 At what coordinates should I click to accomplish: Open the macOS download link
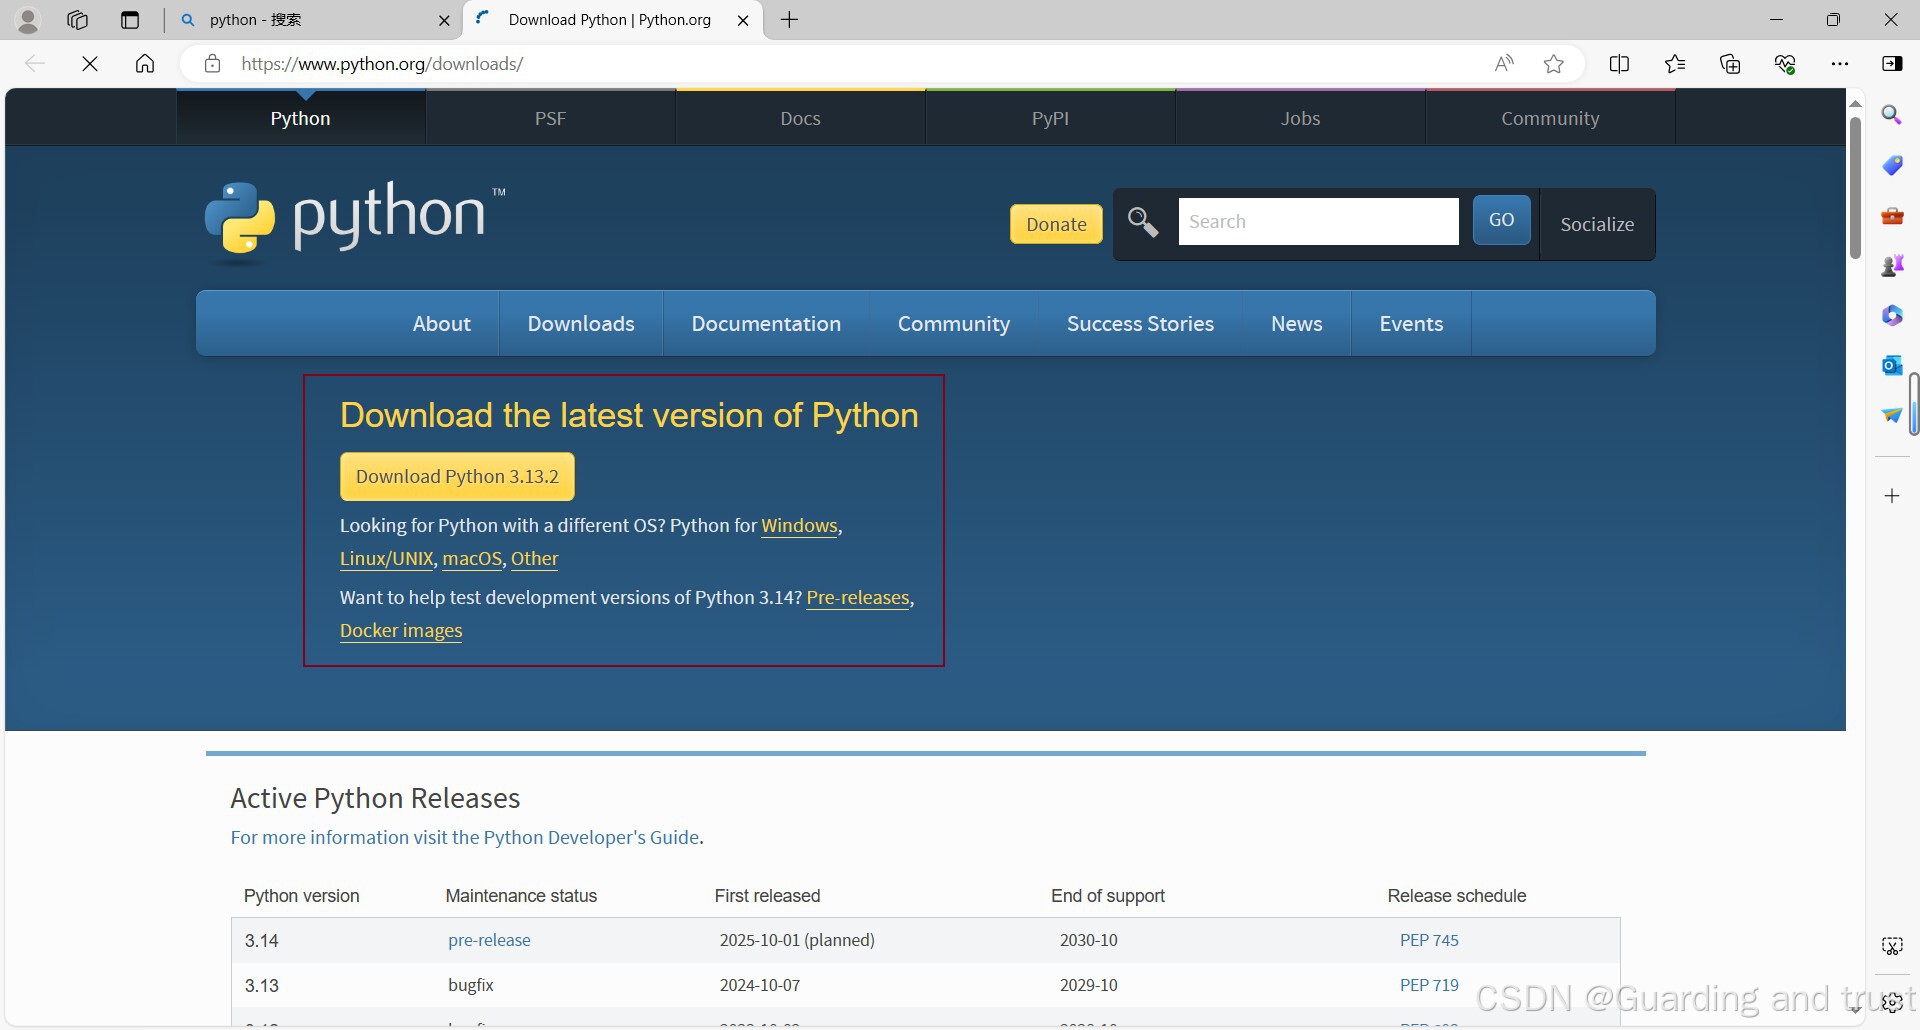(472, 559)
